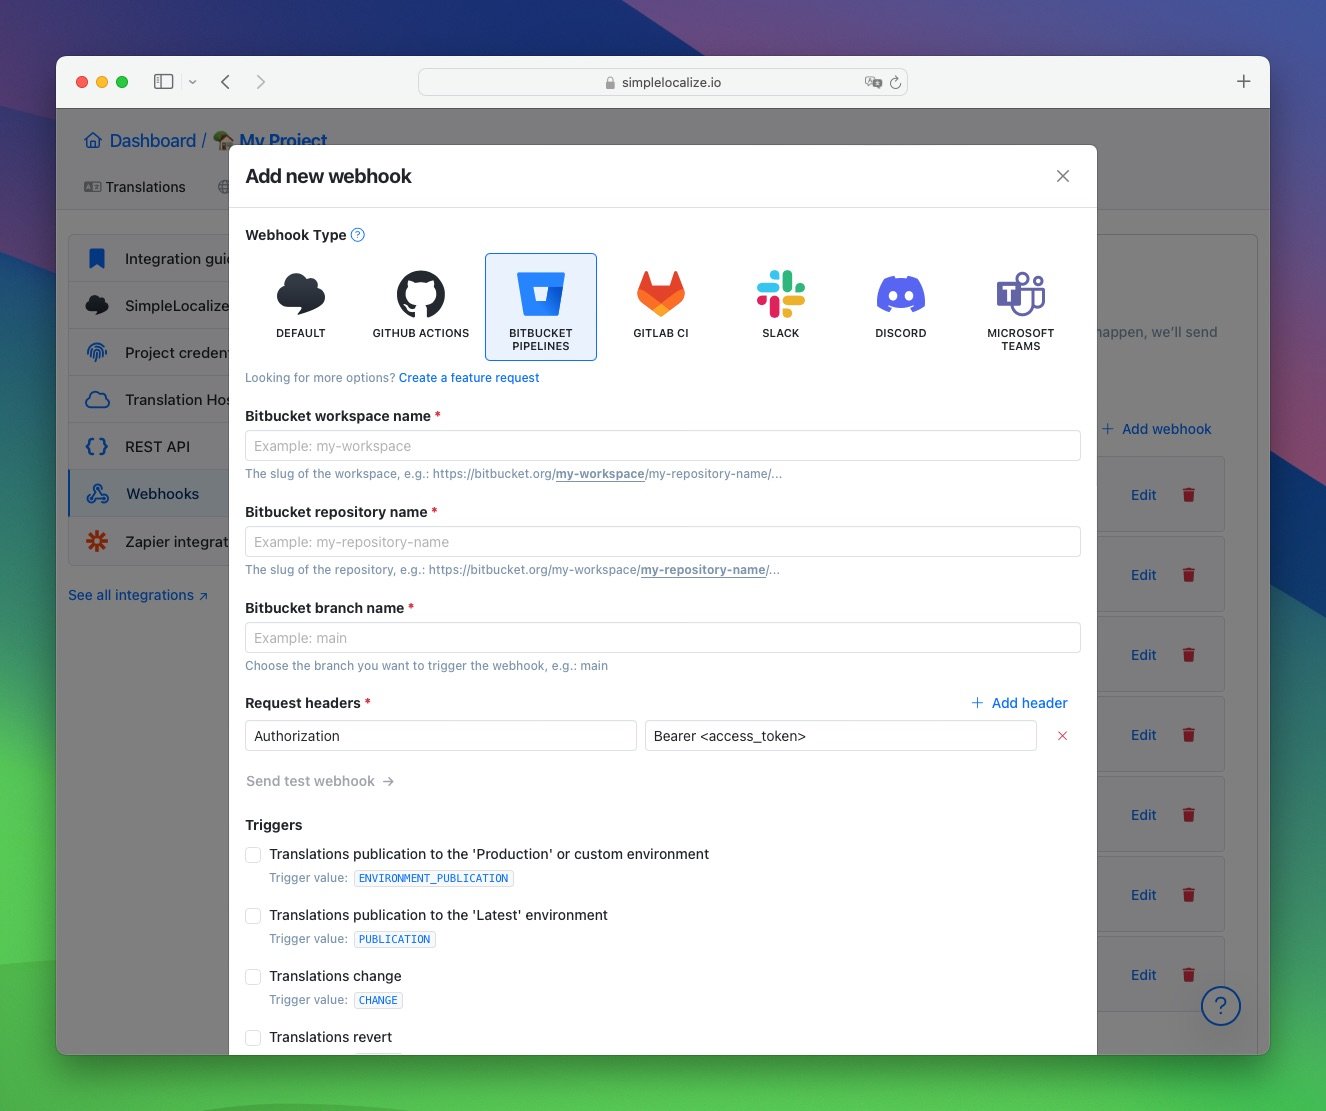Expand the Safari sidebar dropdown chevron
The height and width of the screenshot is (1111, 1326).
coord(192,82)
